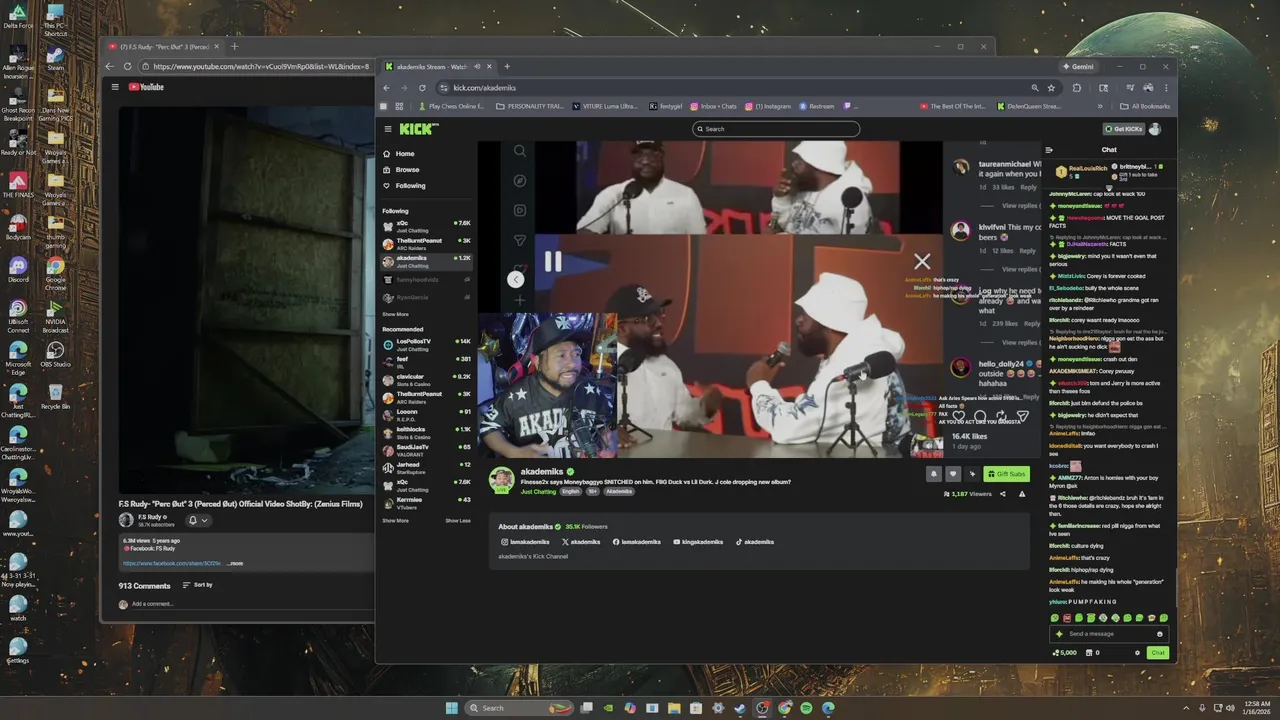Open Play Chess Online bookmark

coord(454,106)
